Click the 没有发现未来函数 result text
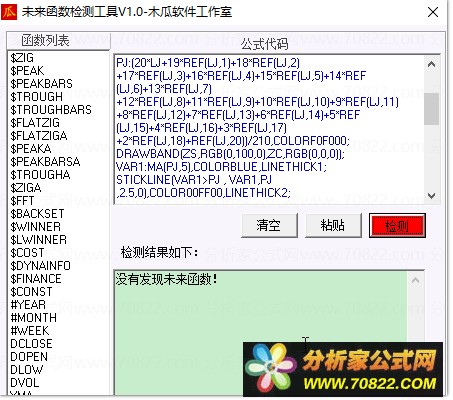Image resolution: width=453 pixels, height=400 pixels. click(167, 279)
